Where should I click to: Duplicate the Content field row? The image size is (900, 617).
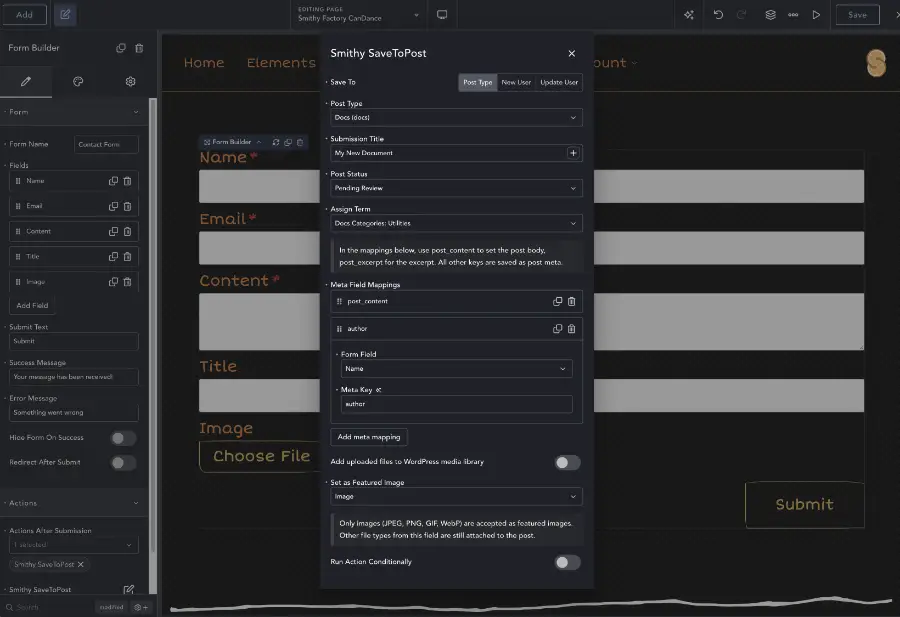coord(113,231)
